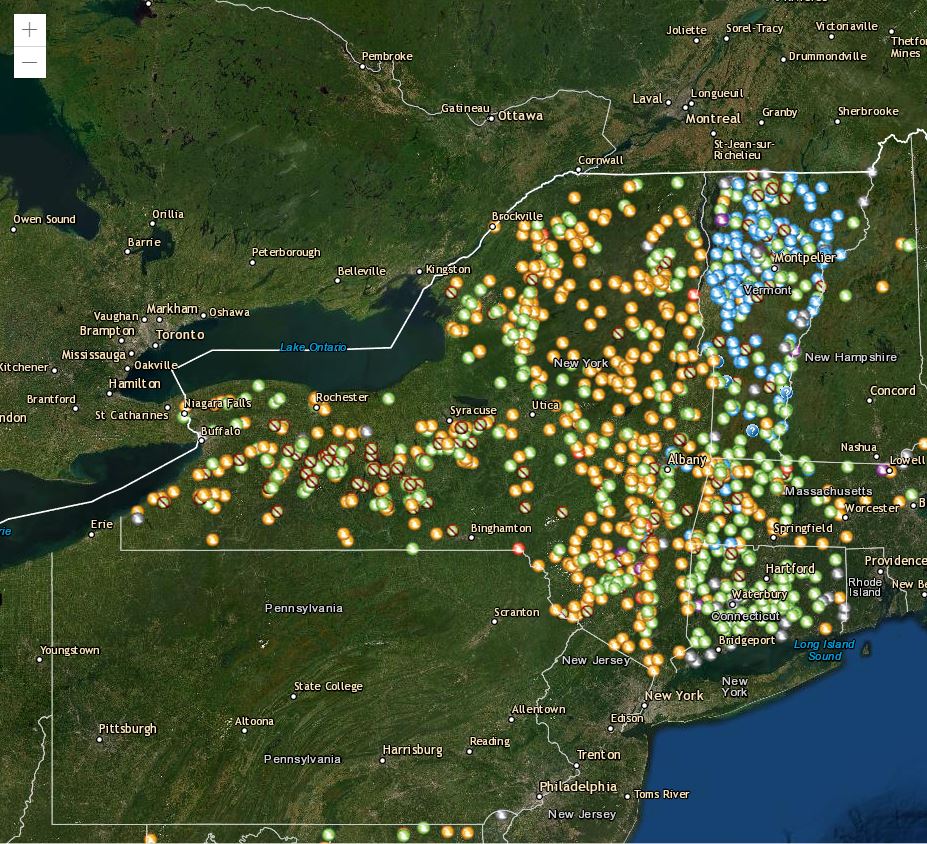Click the green marker east of Rochester
This screenshot has height=844, width=927.
(389, 398)
